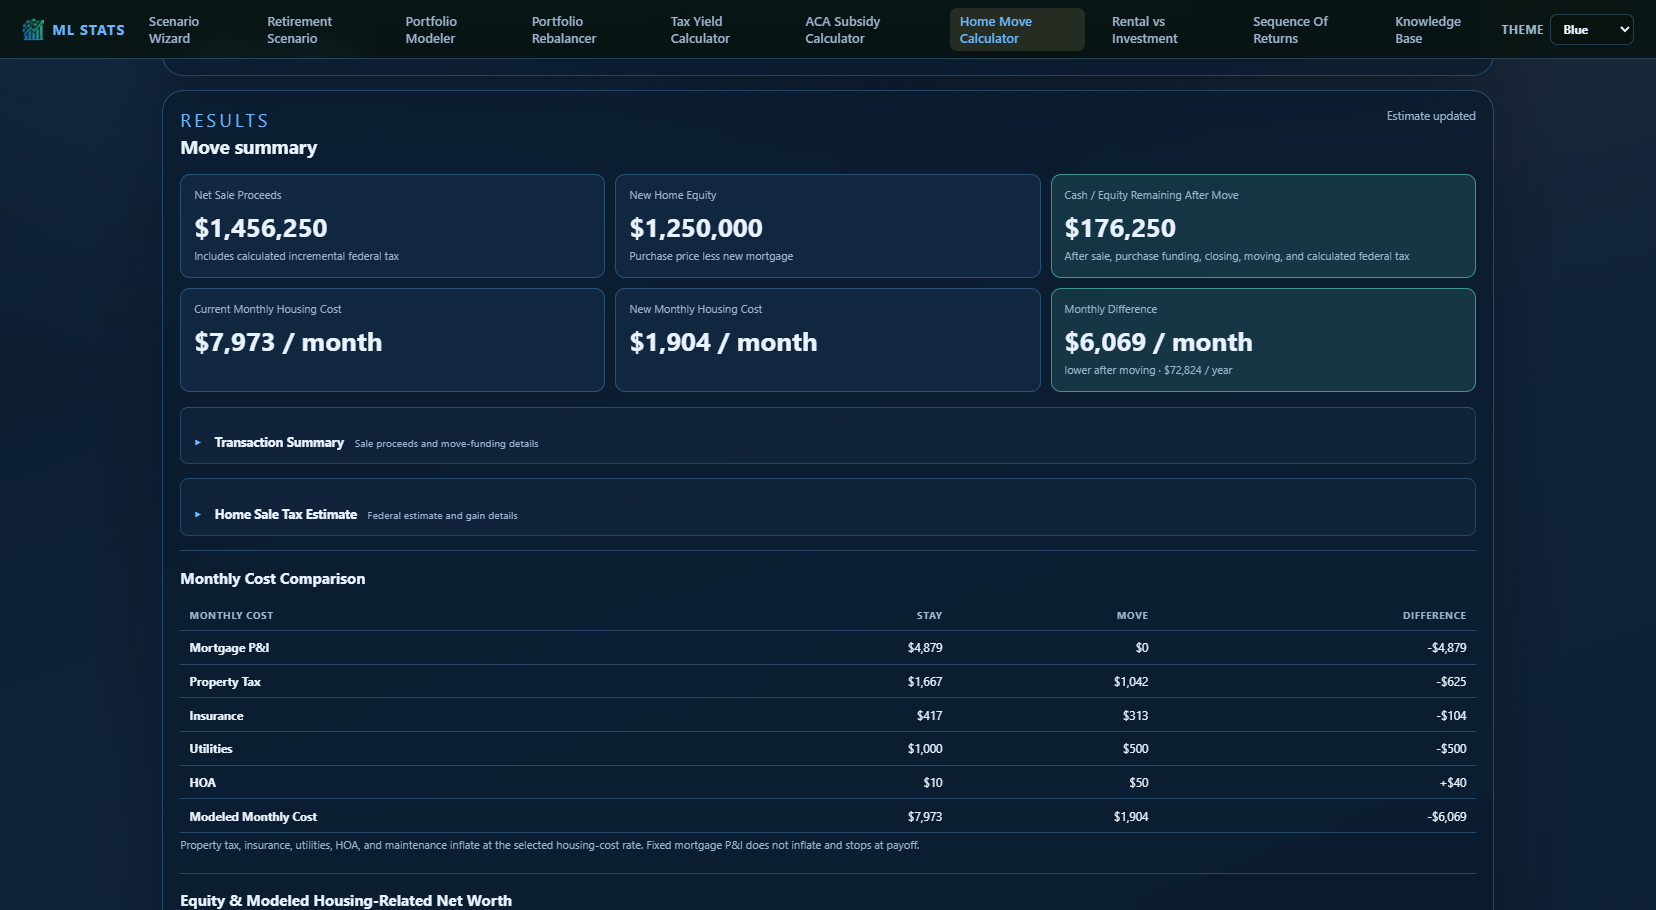Expand the Home Sale Tax Estimate section

click(827, 507)
